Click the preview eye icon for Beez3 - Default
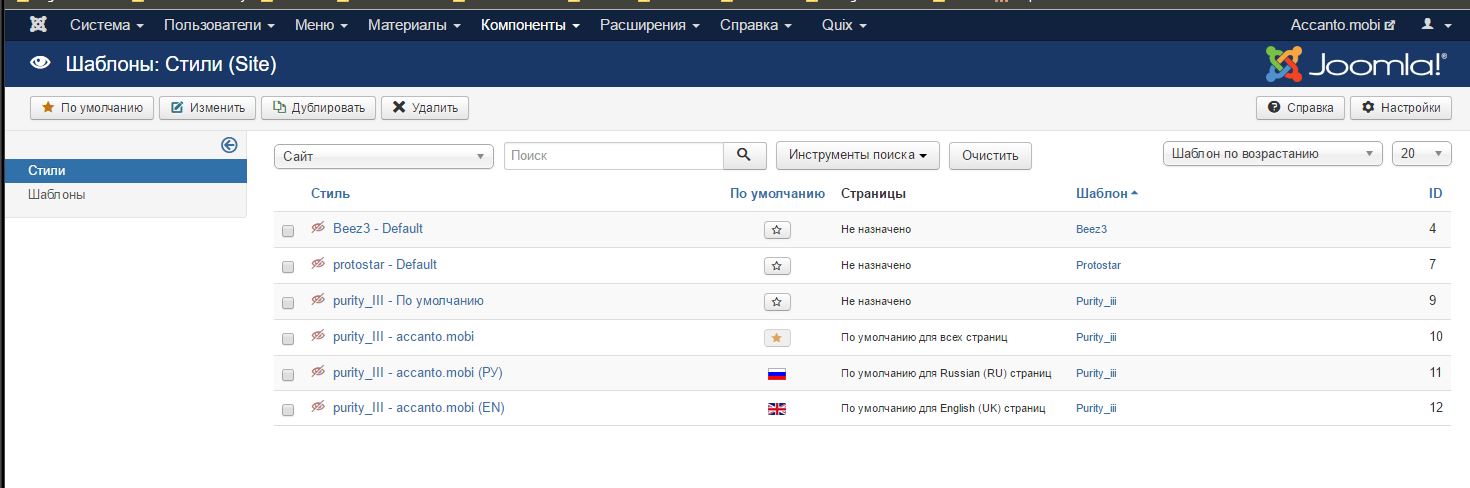This screenshot has width=1470, height=488. 319,228
